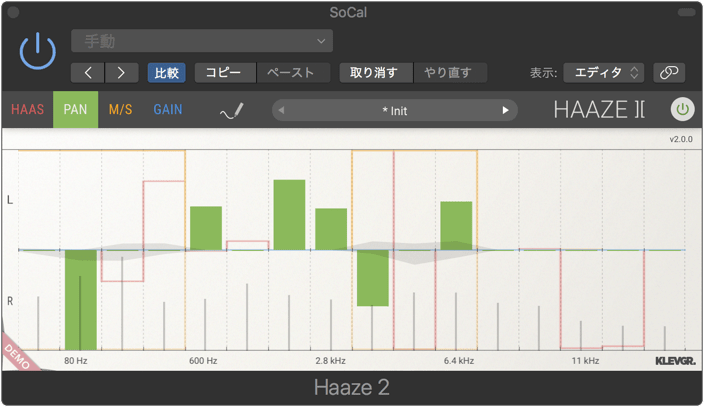
Task: Click the green pan bar above 2.8 kHz
Action: pos(331,229)
